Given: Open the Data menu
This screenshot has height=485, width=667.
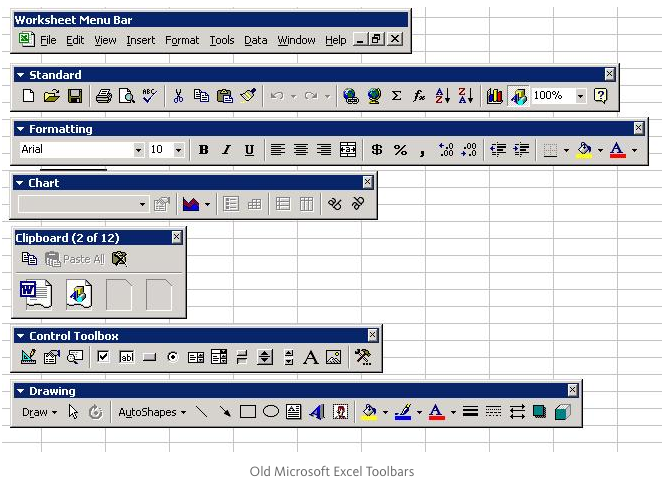Looking at the screenshot, I should [x=256, y=40].
